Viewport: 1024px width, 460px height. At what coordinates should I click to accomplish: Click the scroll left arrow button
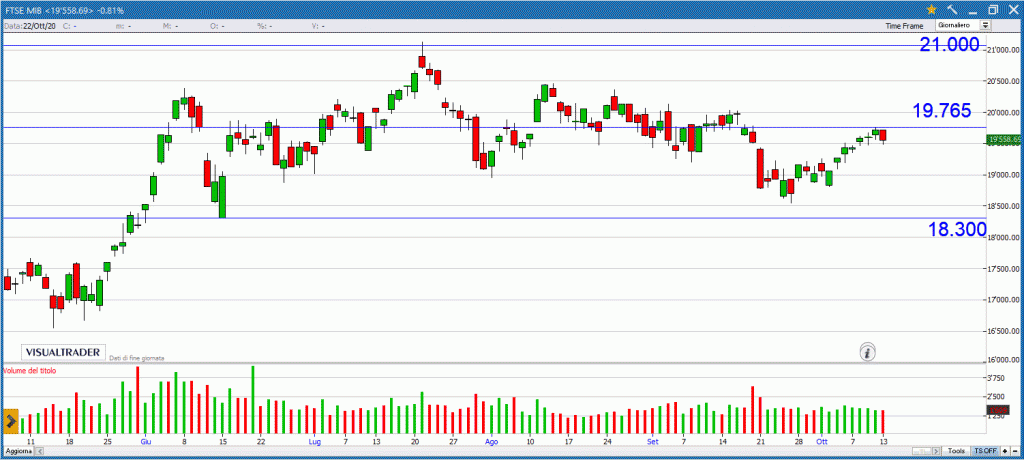[x=40, y=452]
